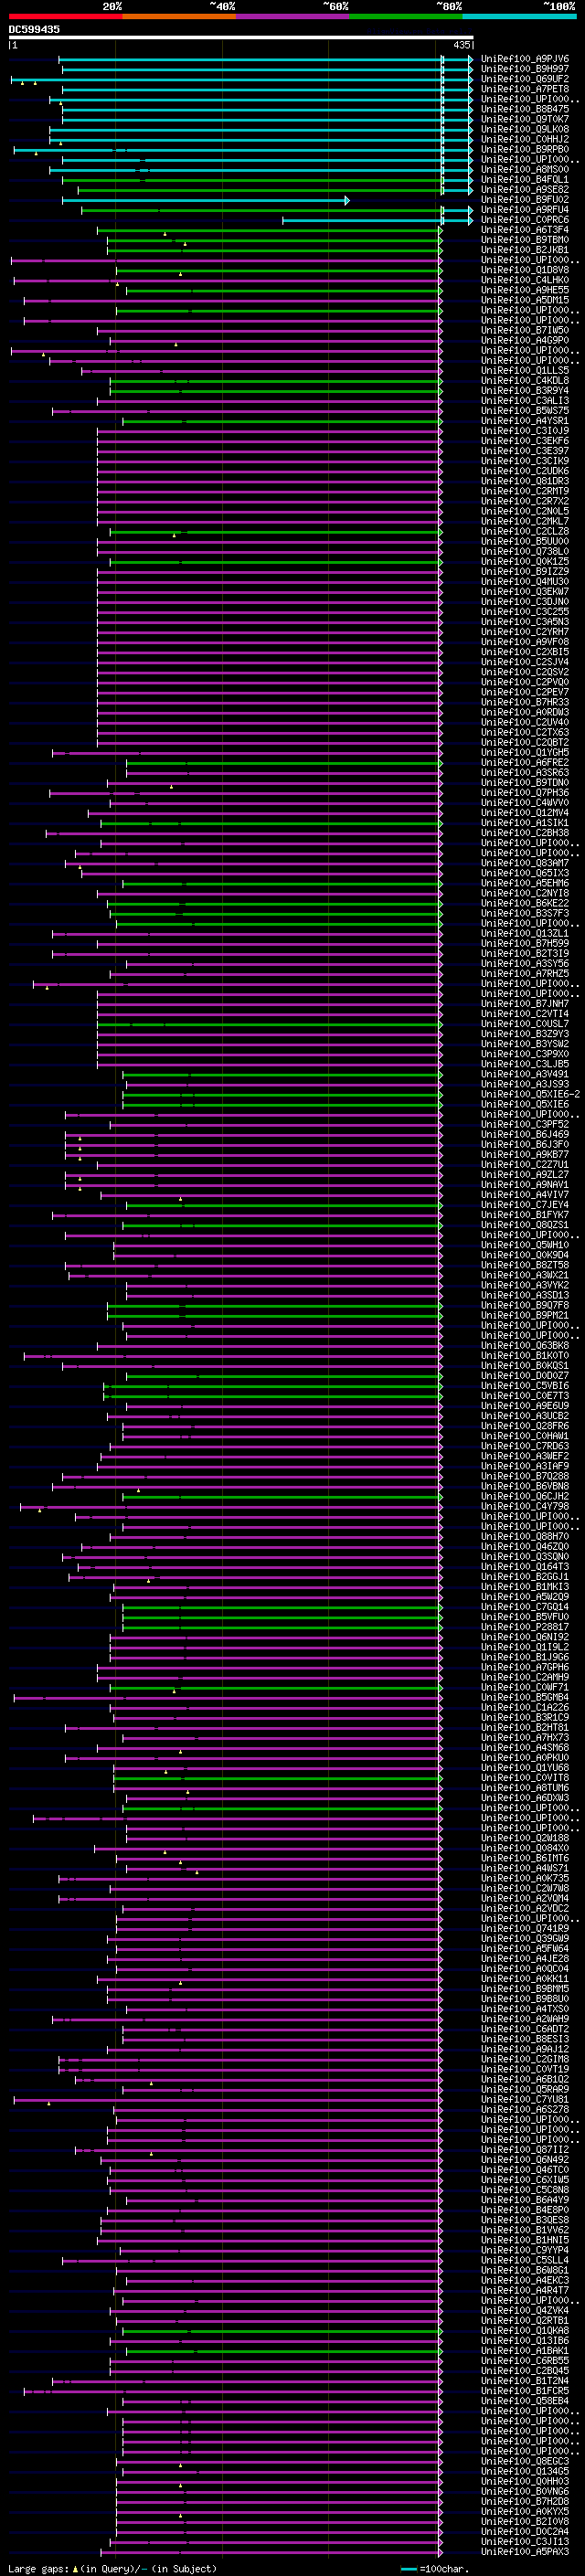This screenshot has height=2576, width=585.
Task: Select the UniRef100_A6FRE2 label
Action: coord(524,763)
